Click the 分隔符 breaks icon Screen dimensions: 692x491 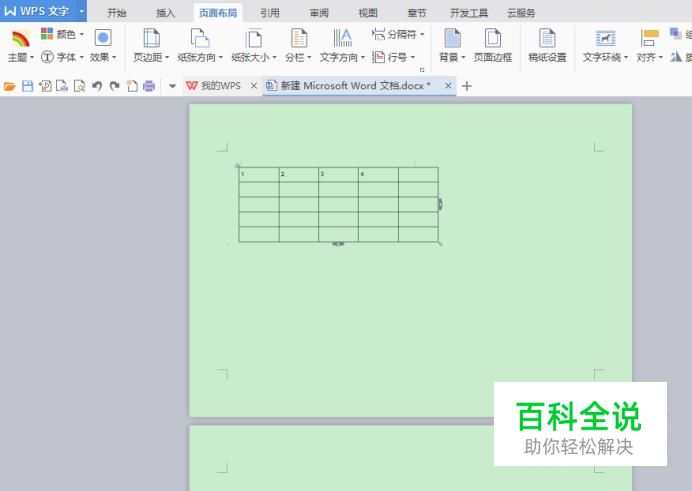pos(378,34)
